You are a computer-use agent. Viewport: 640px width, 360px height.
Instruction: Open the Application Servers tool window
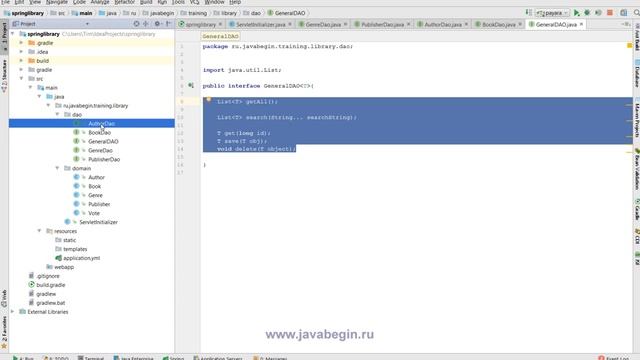pos(218,358)
